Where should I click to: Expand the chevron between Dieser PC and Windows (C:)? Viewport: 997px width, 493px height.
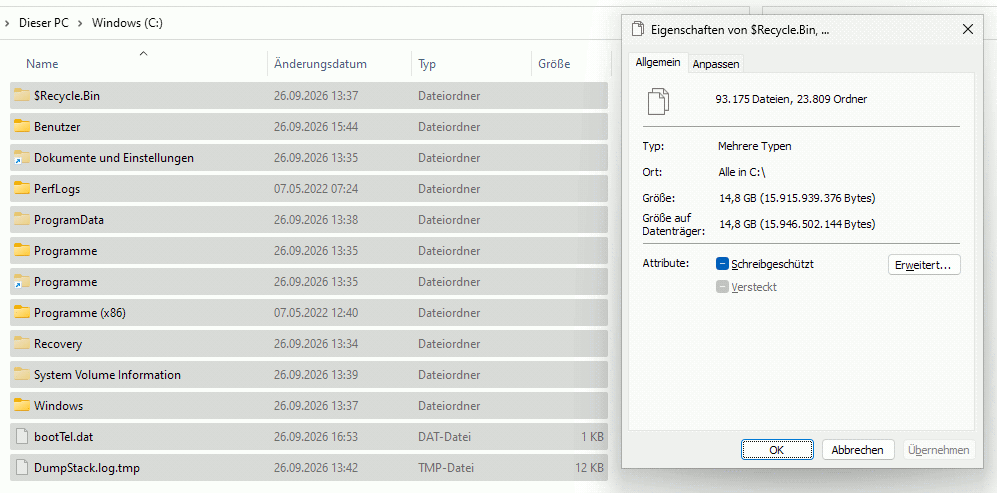point(81,23)
